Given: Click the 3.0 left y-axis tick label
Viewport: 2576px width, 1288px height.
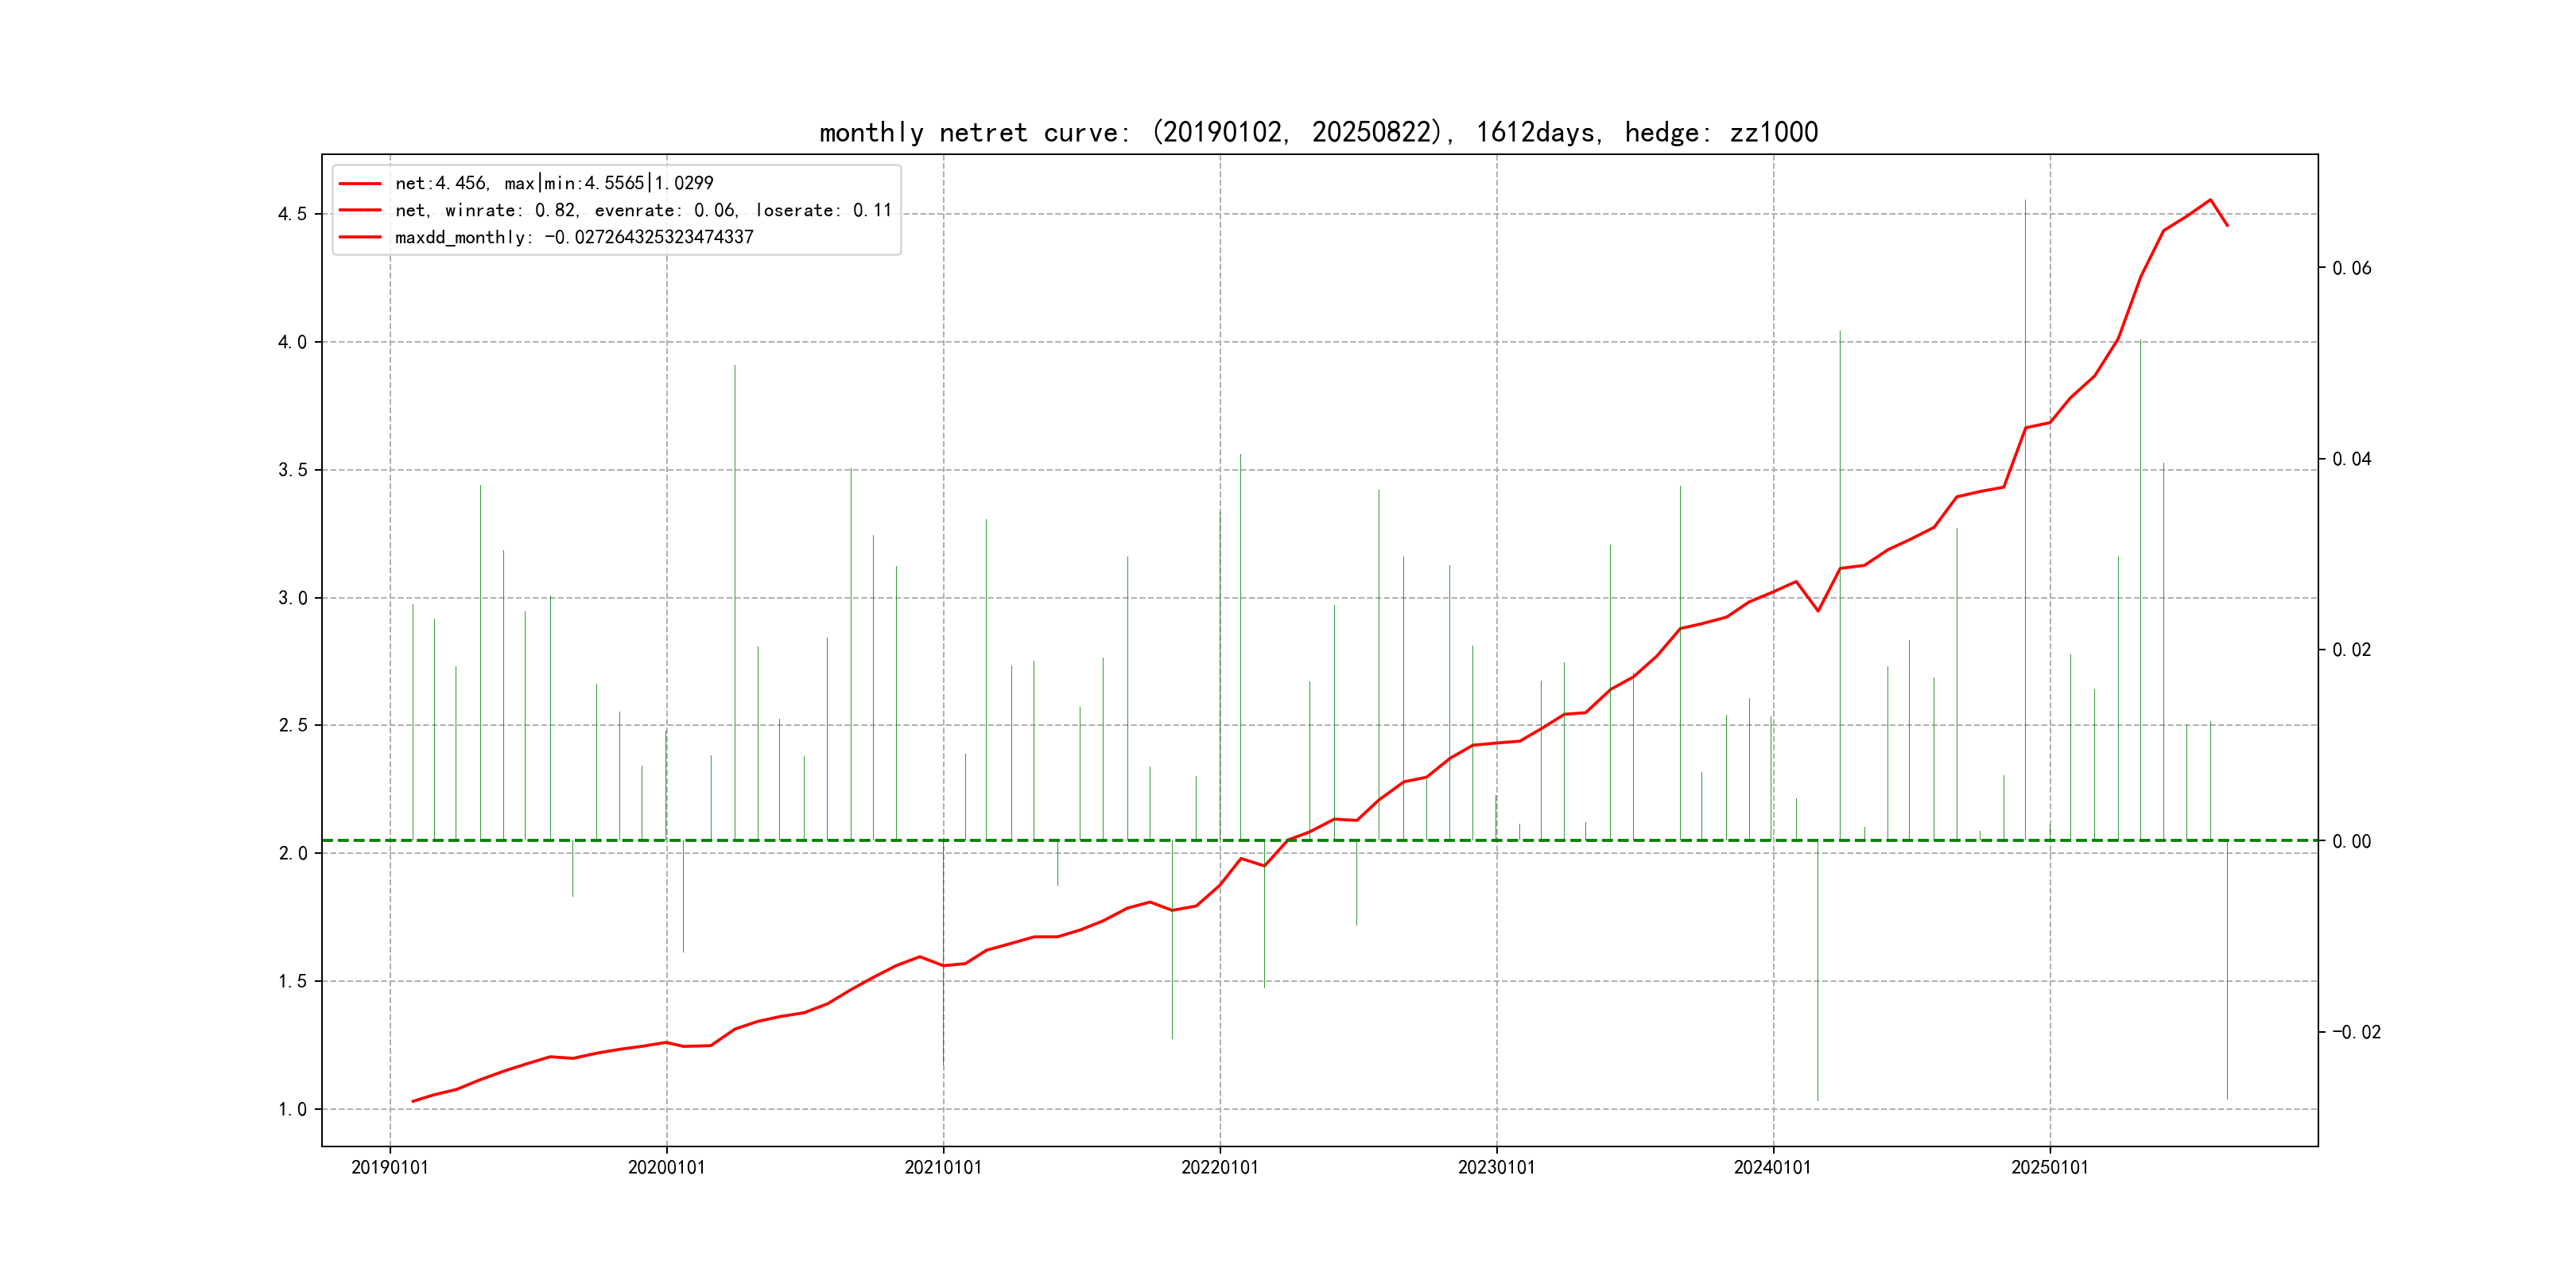Looking at the screenshot, I should tap(292, 598).
